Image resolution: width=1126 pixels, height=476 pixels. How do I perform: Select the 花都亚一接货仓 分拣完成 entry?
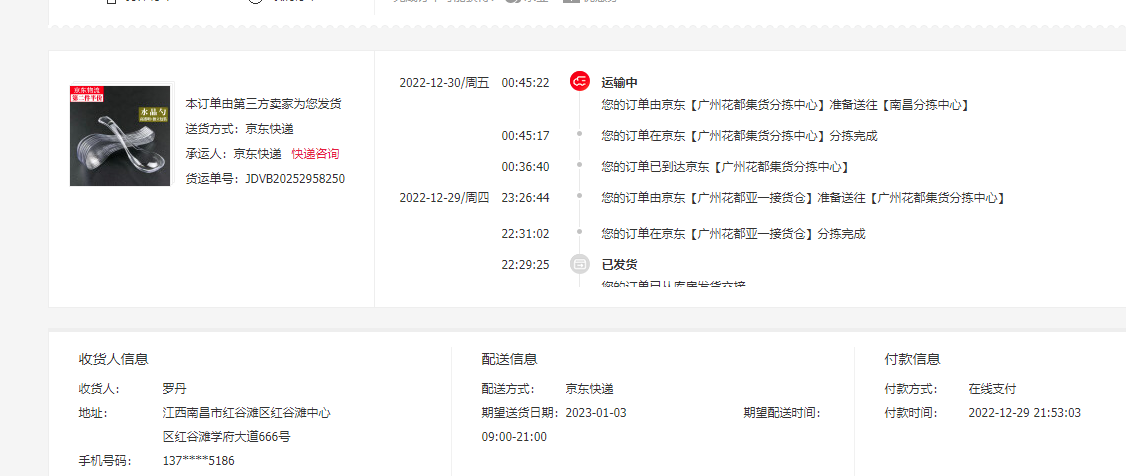tap(733, 233)
